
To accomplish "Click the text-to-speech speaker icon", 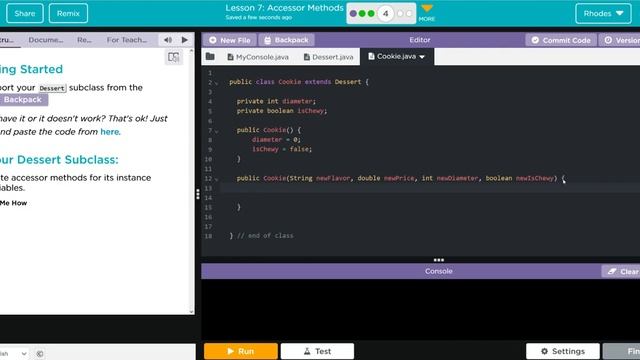I will pyautogui.click(x=168, y=40).
